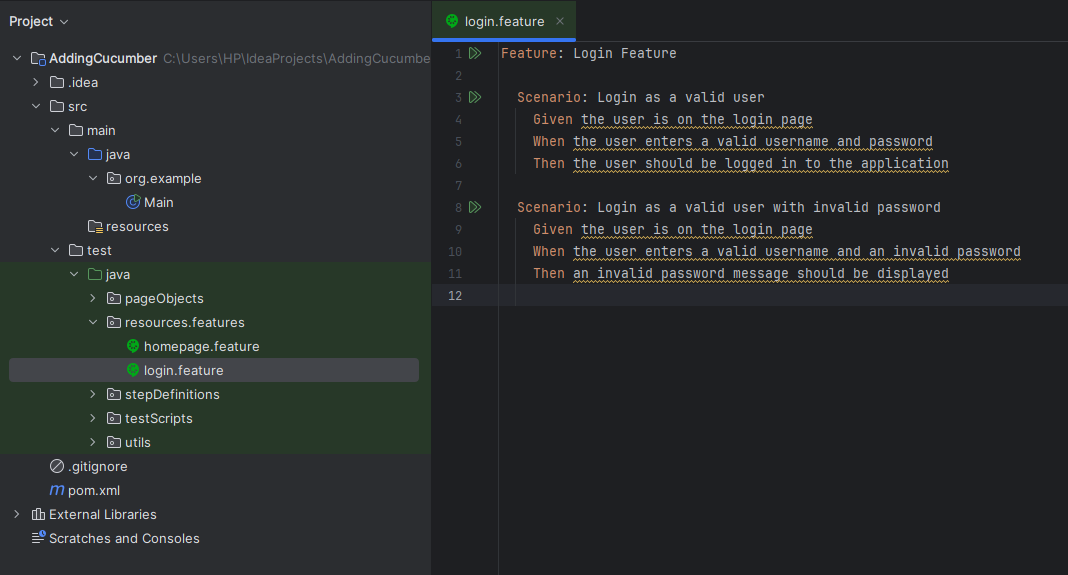
Task: Click step 'the user is on the login page' on line 4
Action: [x=697, y=119]
